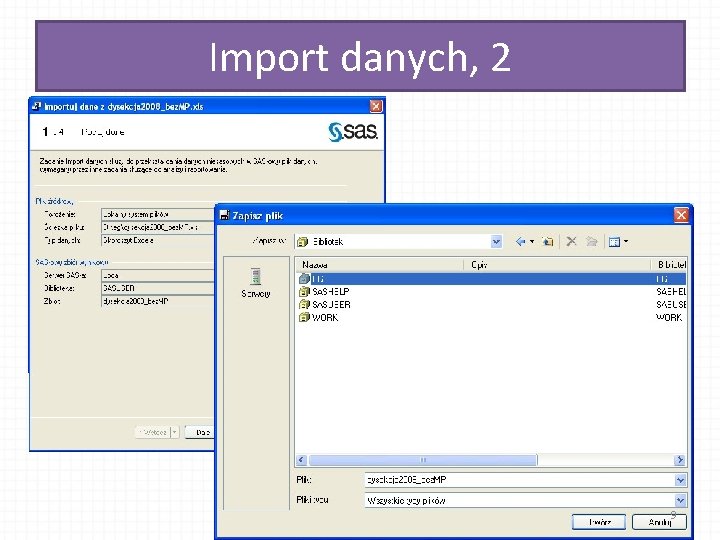Click the Zbiór dataset name field
Image resolution: width=720 pixels, height=540 pixels.
point(158,301)
